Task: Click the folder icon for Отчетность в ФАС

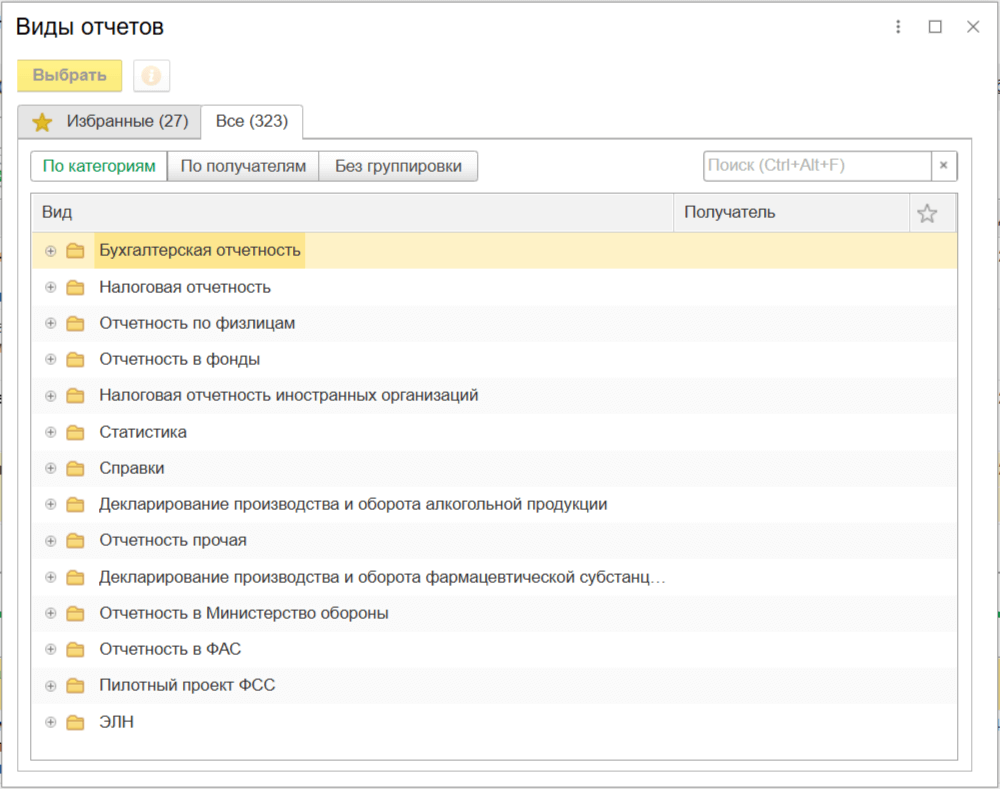Action: point(75,650)
